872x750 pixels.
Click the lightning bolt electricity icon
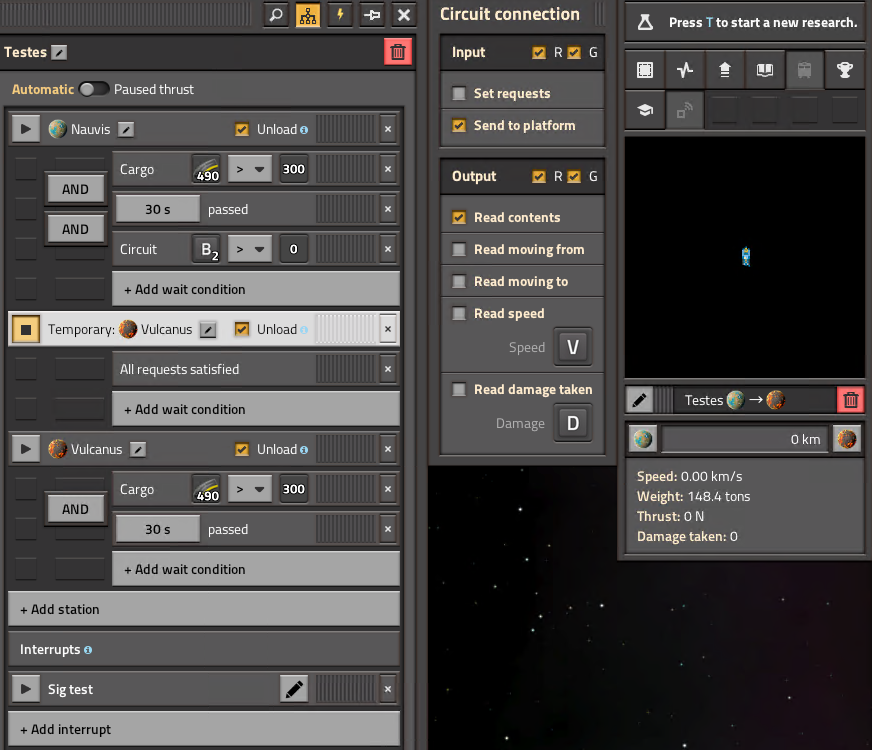(340, 14)
